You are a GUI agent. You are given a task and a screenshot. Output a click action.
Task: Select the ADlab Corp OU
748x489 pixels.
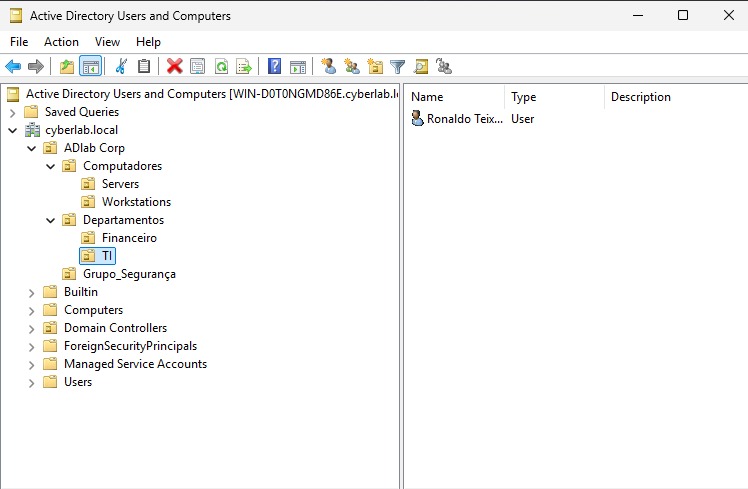click(x=94, y=148)
